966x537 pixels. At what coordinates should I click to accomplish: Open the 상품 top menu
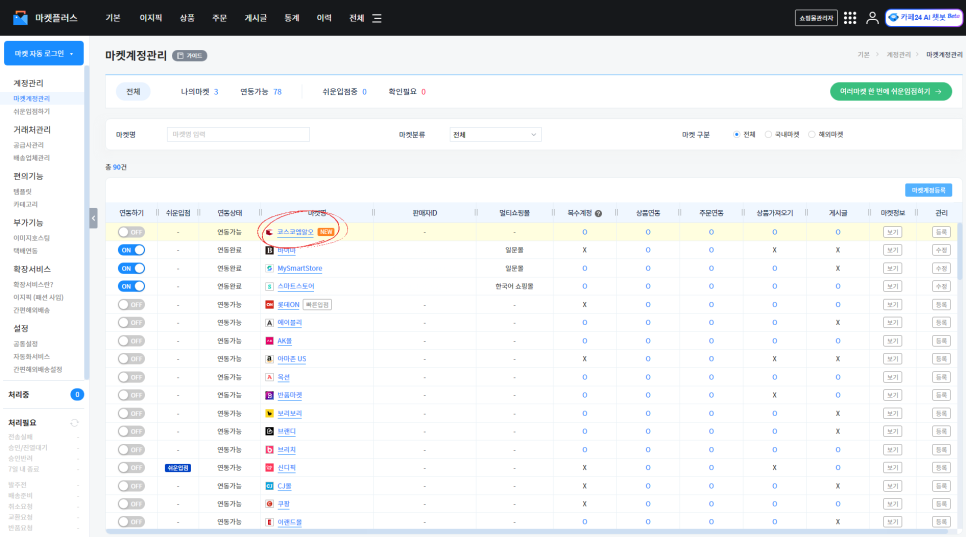(187, 18)
